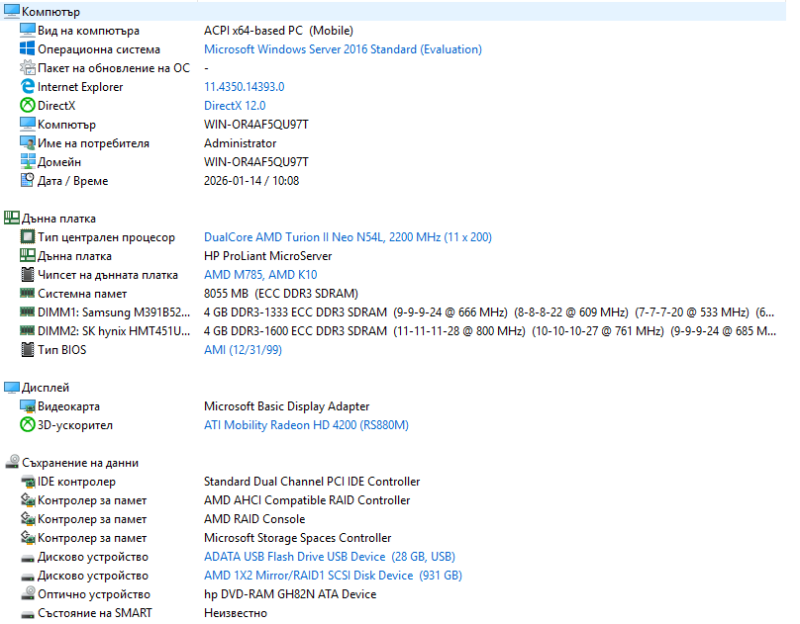Open the DualCore AMD Turion II Neo link
The width and height of the screenshot is (800, 624).
click(x=347, y=238)
